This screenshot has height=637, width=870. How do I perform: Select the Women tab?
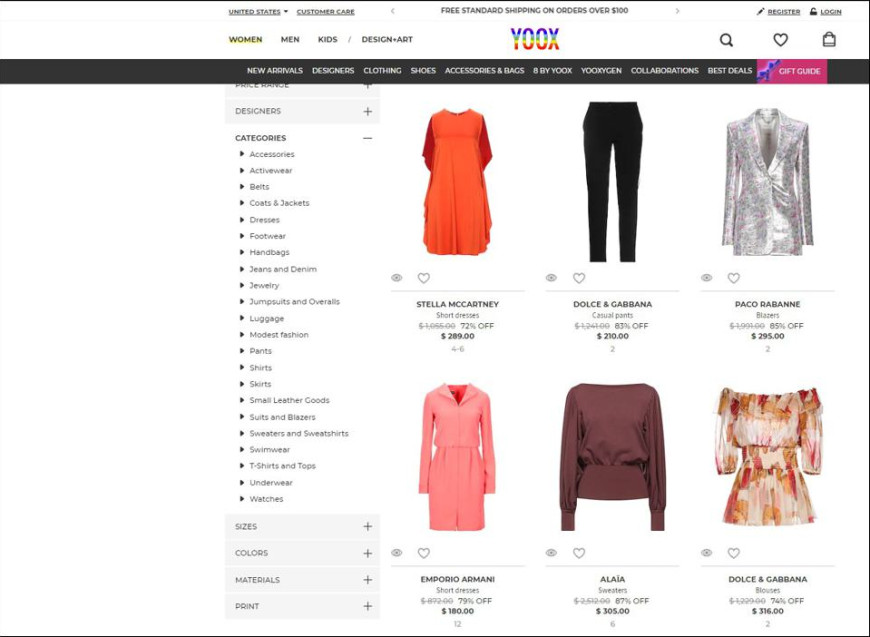pyautogui.click(x=245, y=39)
